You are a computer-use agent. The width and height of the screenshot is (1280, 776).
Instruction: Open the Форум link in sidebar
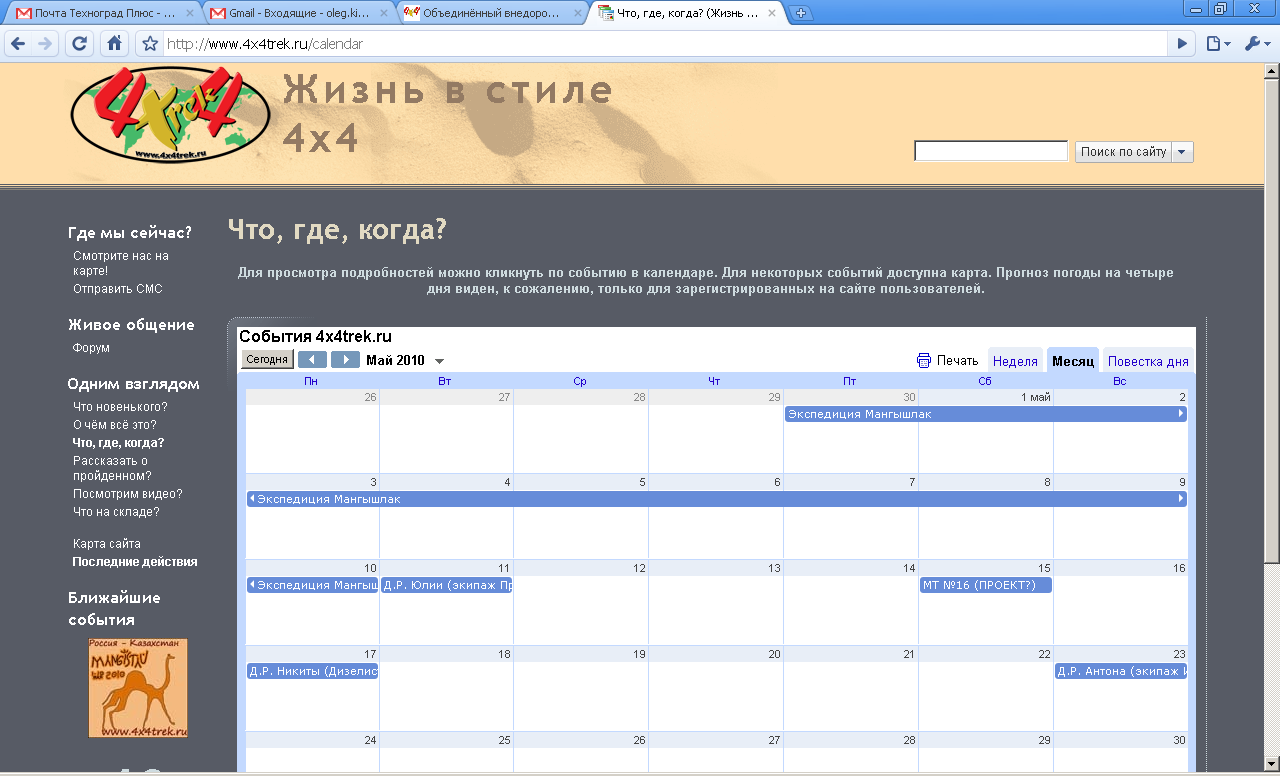[91, 348]
